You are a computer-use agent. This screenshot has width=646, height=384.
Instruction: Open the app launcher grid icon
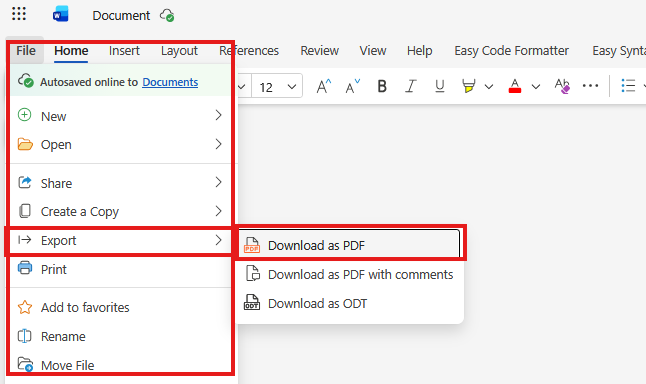pyautogui.click(x=19, y=14)
